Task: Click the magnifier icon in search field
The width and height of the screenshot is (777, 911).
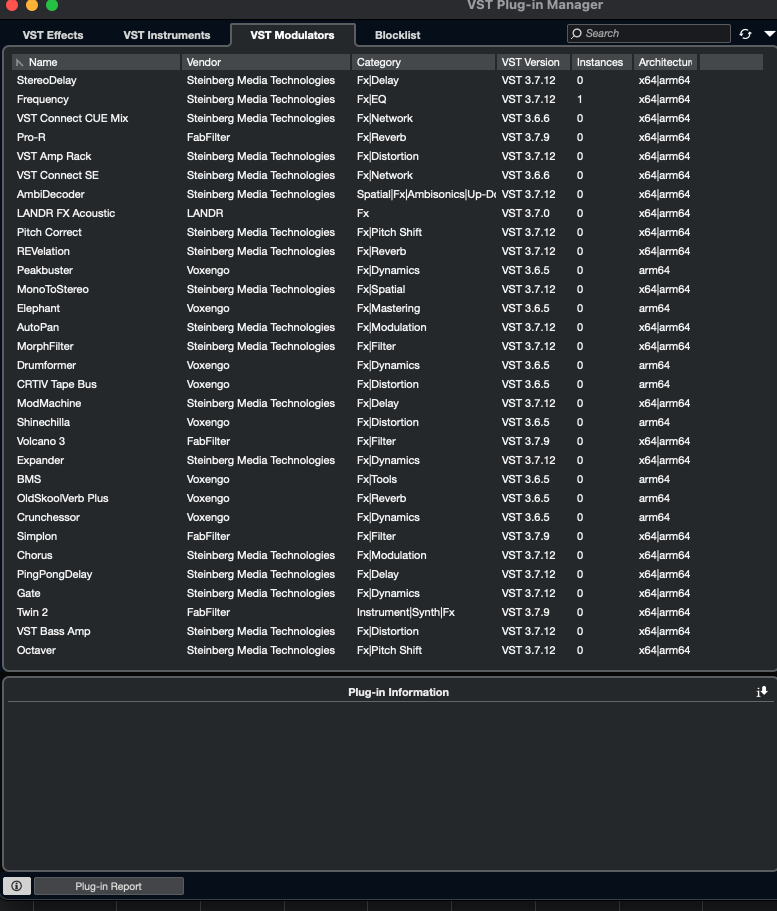Action: 576,34
